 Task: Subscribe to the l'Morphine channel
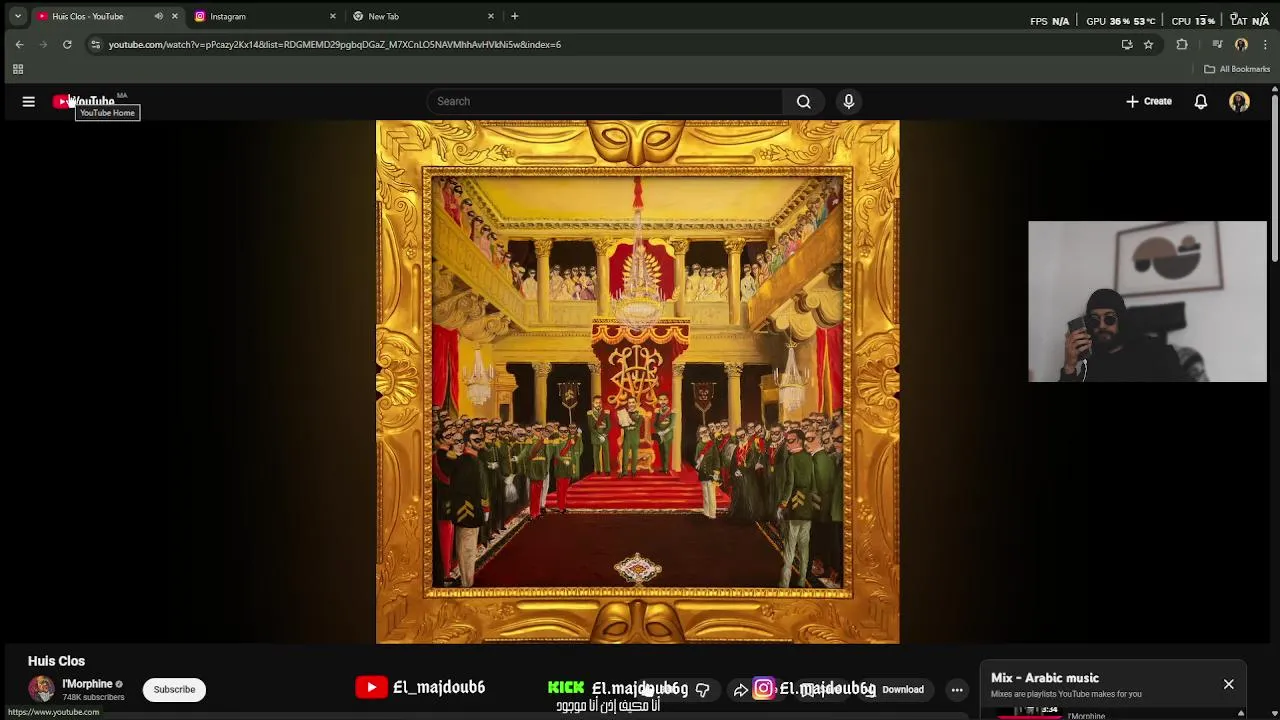[174, 689]
